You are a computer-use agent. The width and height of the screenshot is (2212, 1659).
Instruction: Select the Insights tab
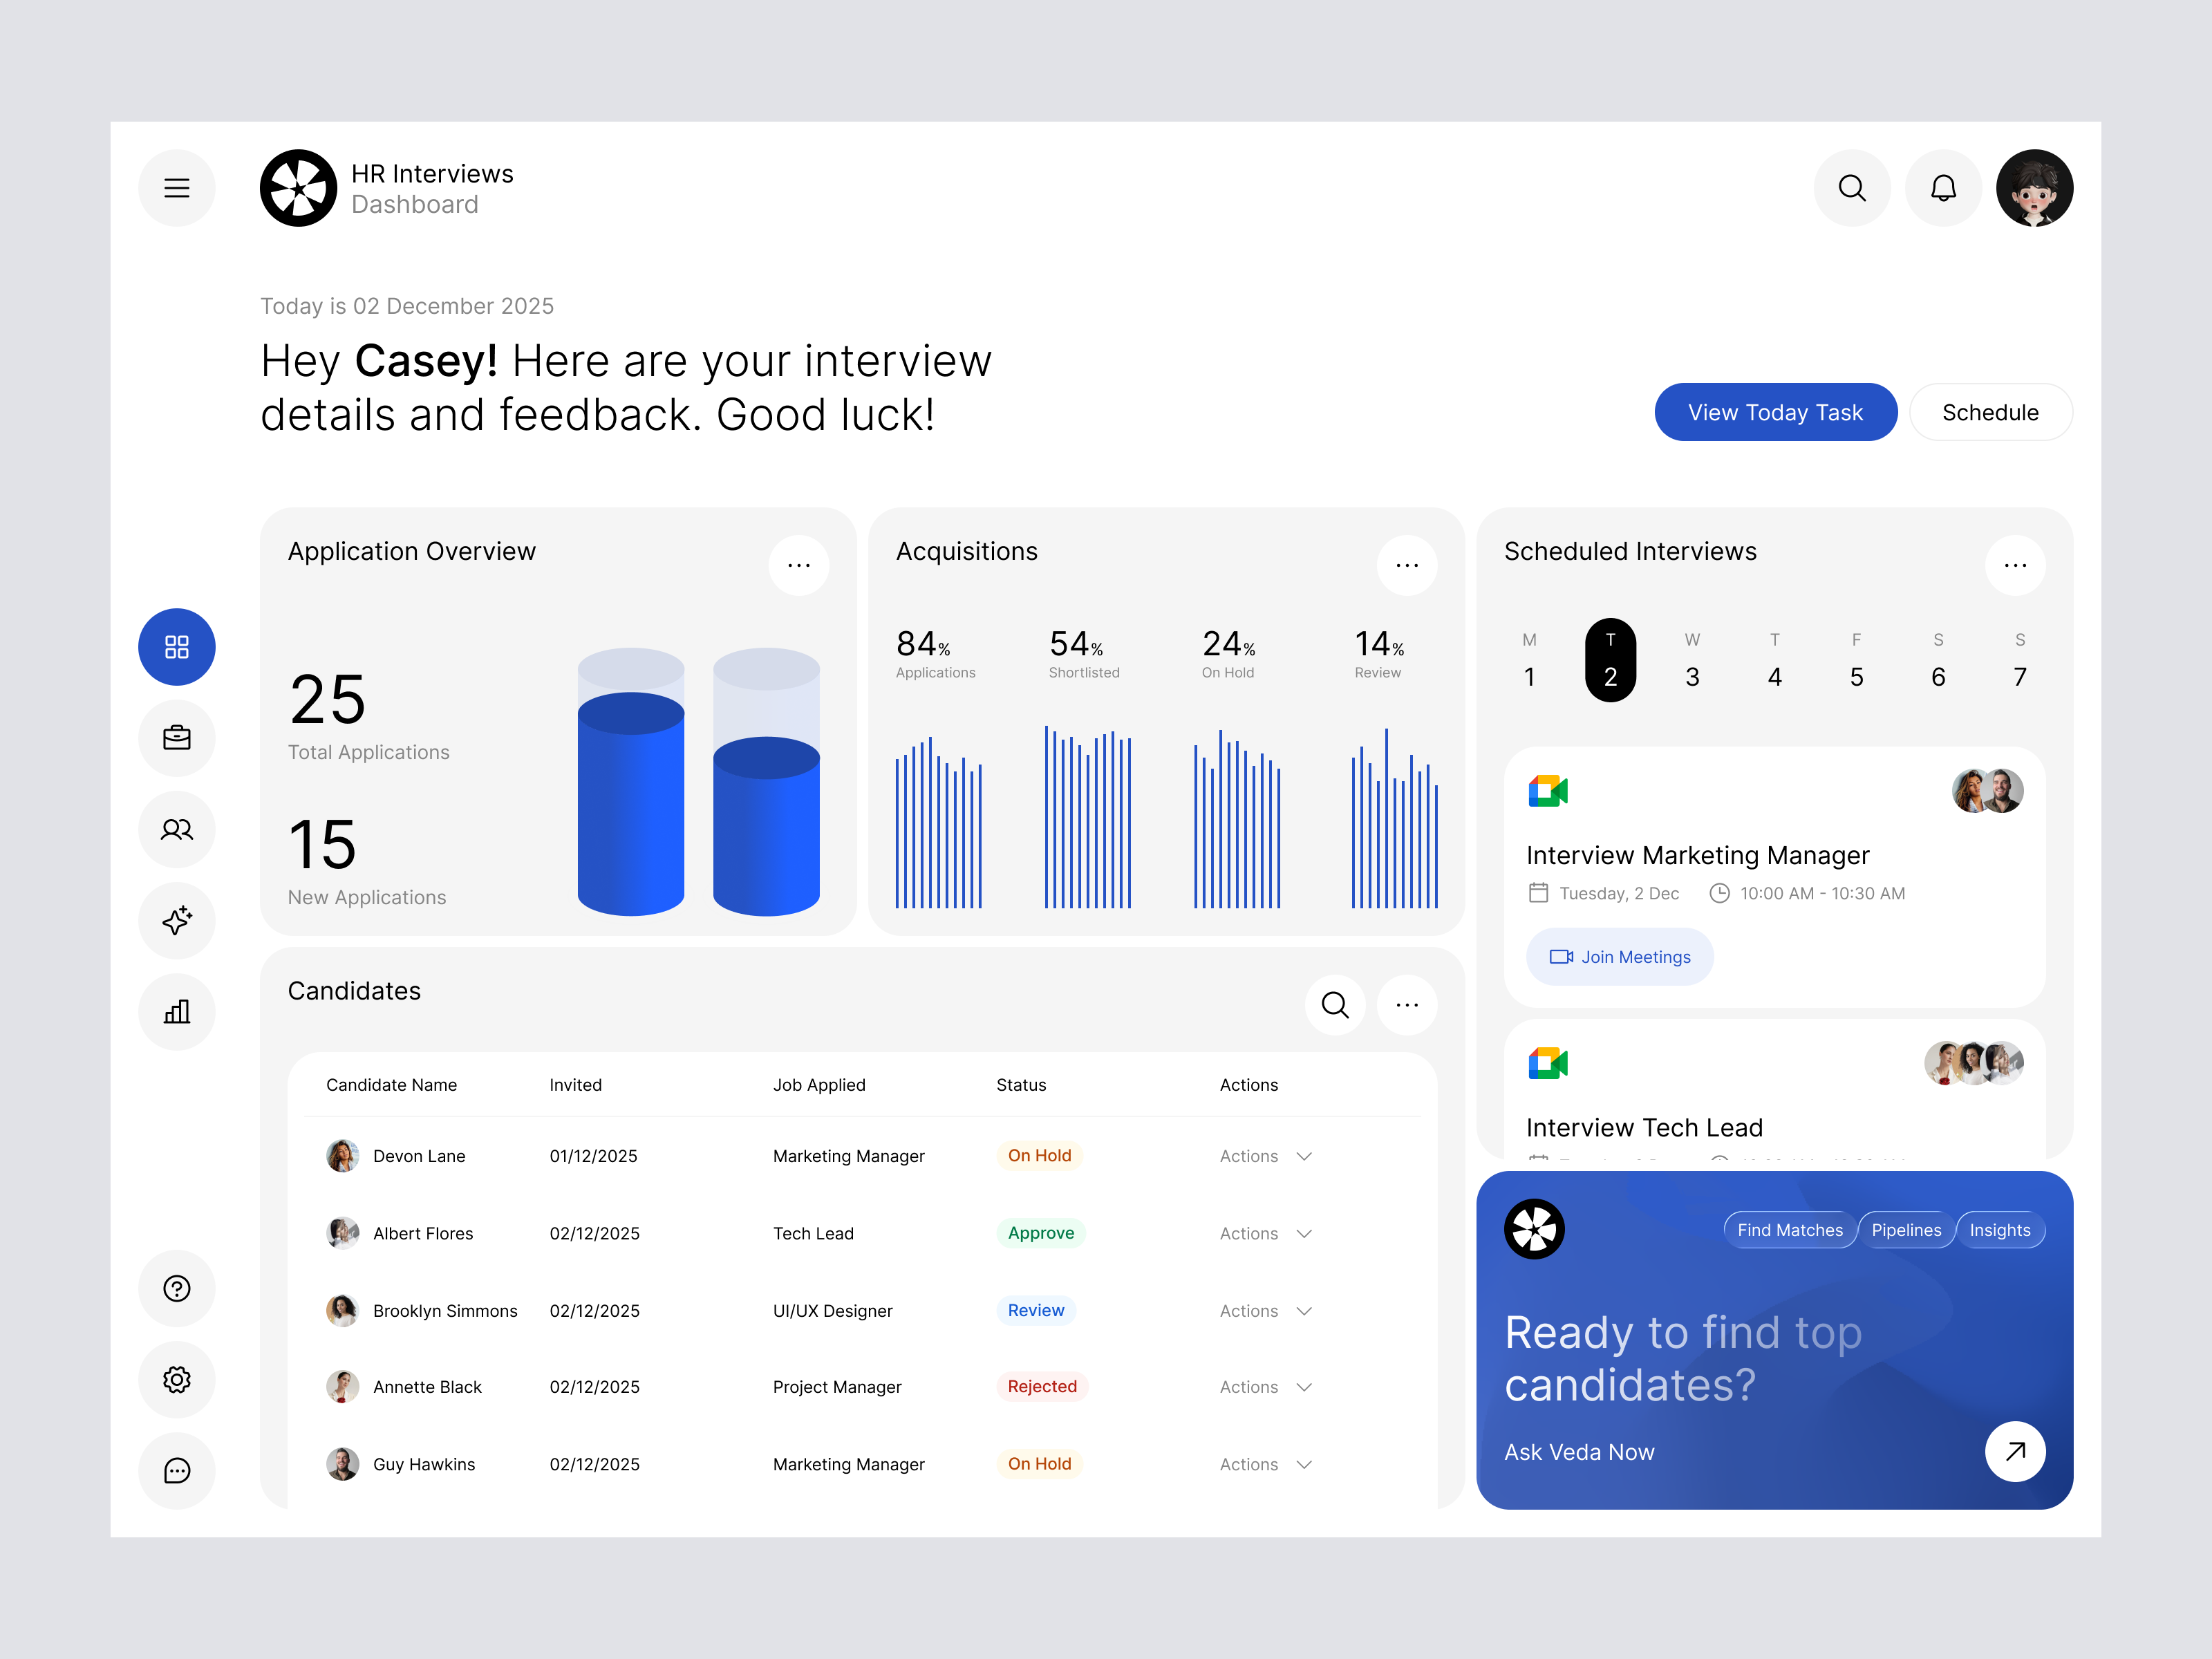[x=2000, y=1230]
